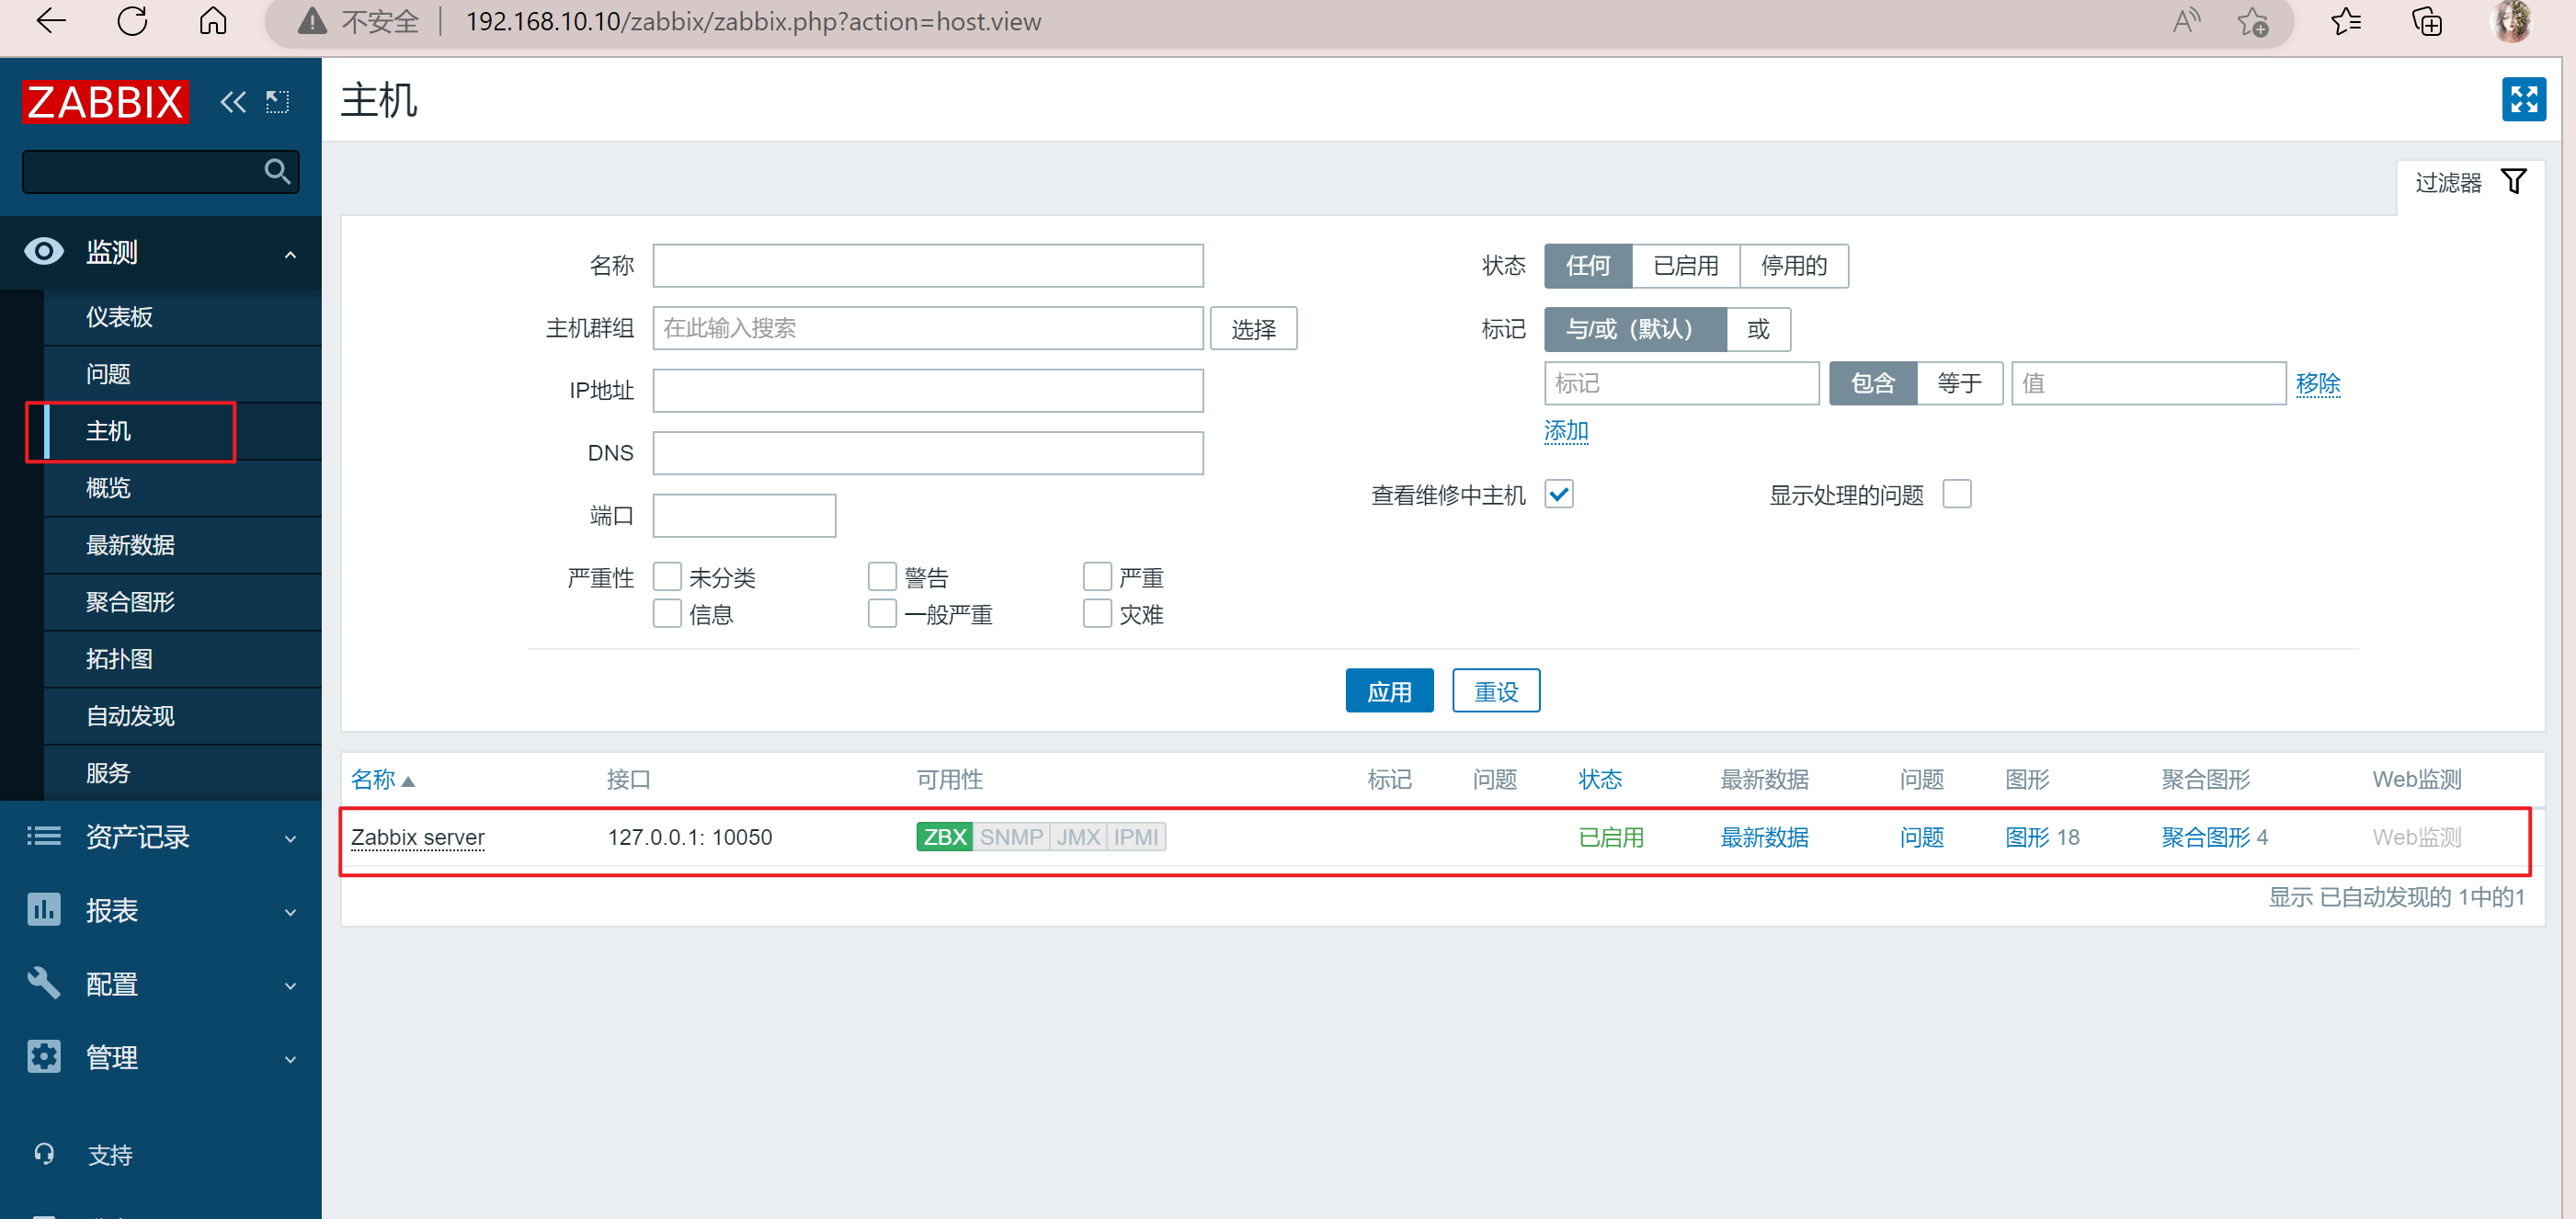
Task: Click the 资产记录 list icon
Action: pos(43,836)
